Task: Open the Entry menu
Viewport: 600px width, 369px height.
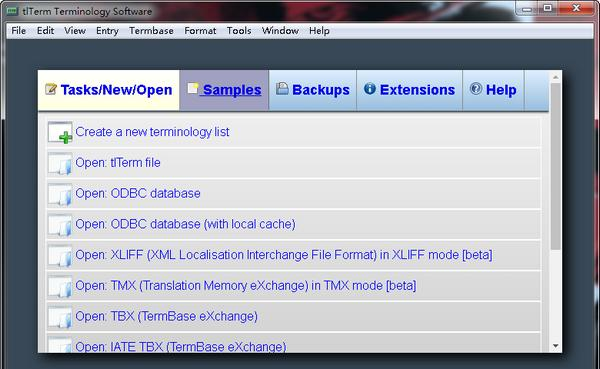Action: tap(107, 31)
